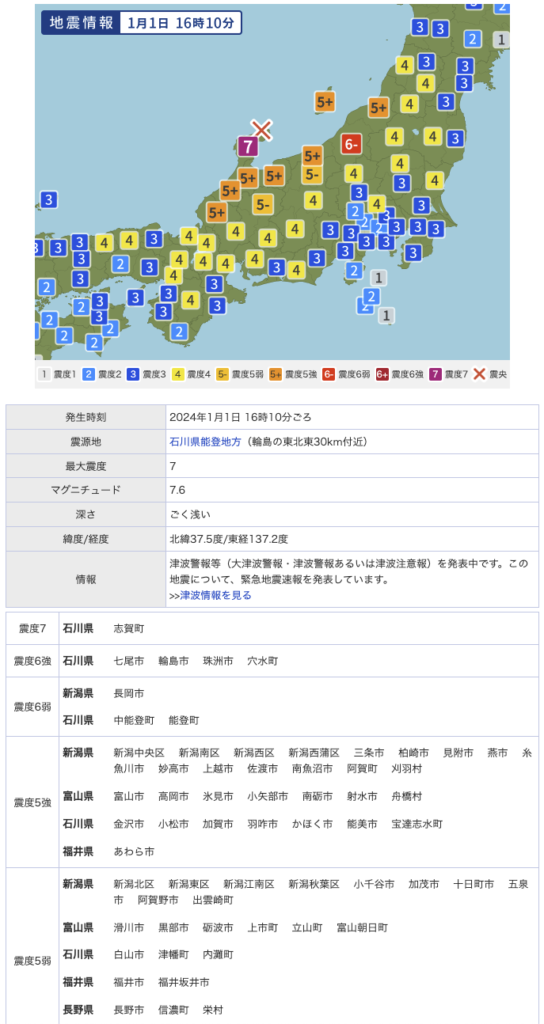Click the 震度7 legend icon below map

[x=434, y=375]
